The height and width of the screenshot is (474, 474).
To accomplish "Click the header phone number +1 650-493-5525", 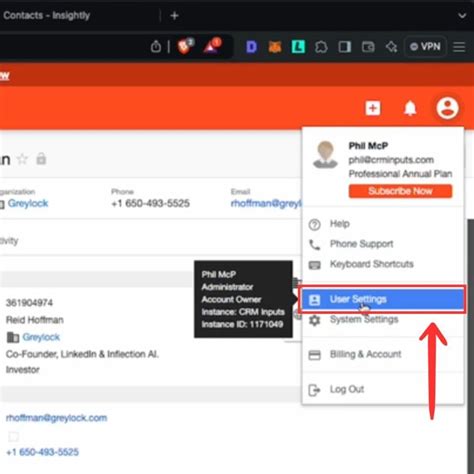I will click(x=150, y=203).
